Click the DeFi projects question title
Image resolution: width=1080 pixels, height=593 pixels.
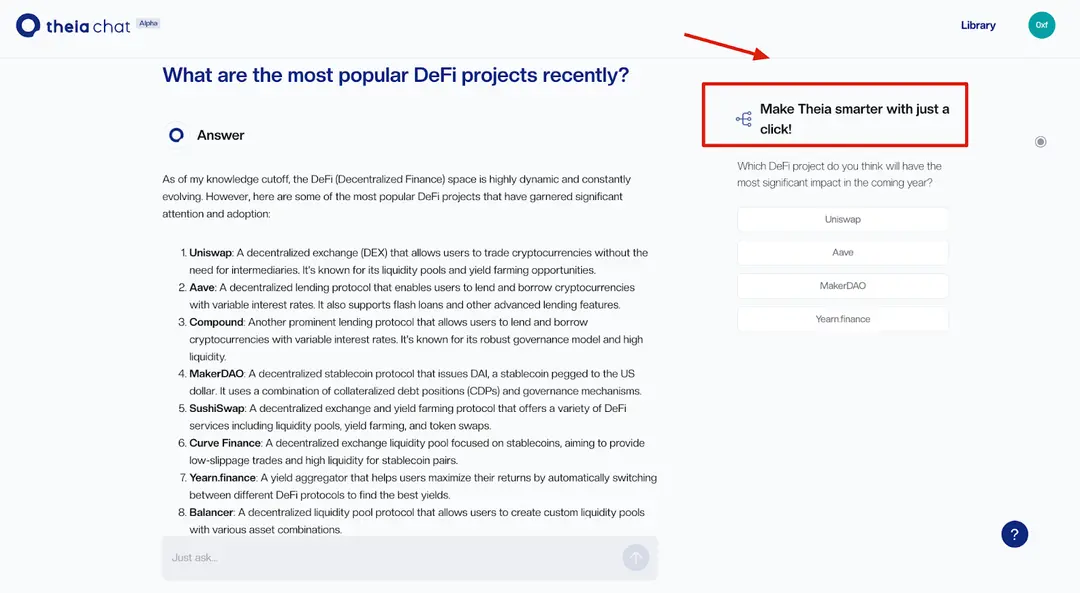(x=395, y=74)
